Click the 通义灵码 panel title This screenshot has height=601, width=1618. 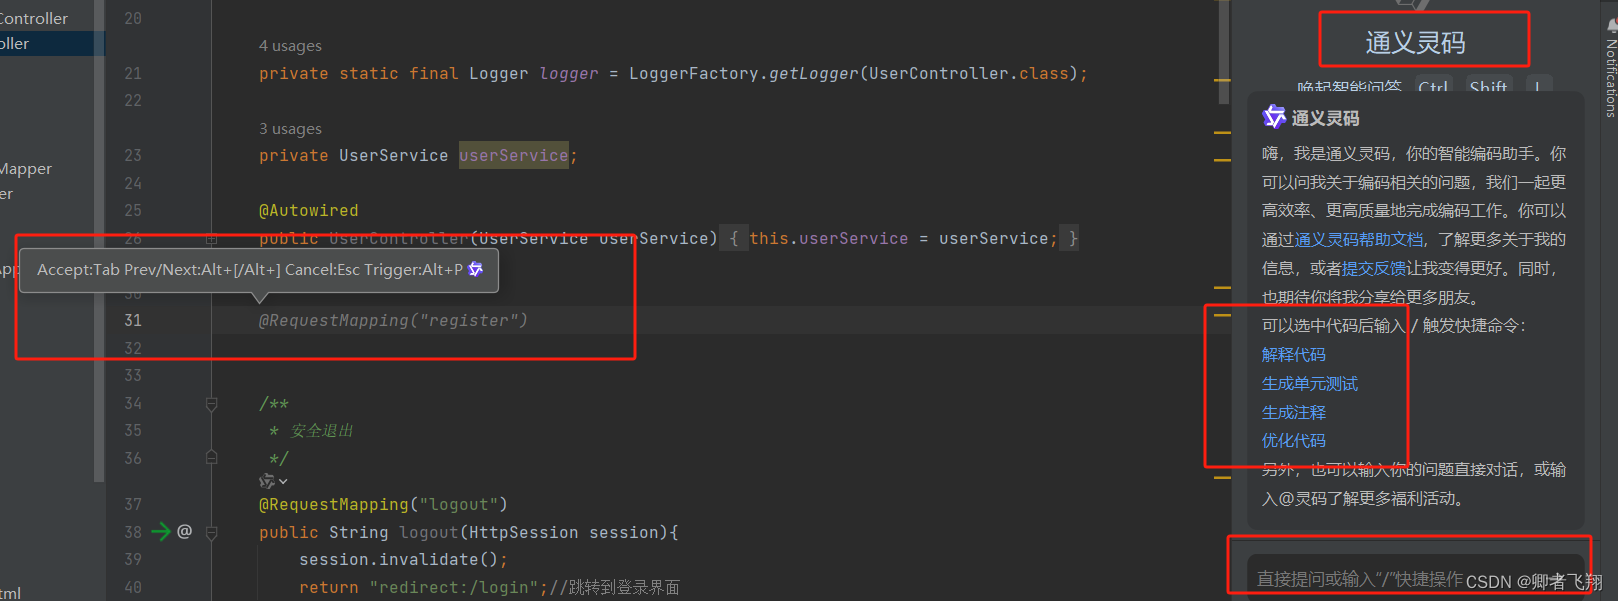click(x=1415, y=43)
